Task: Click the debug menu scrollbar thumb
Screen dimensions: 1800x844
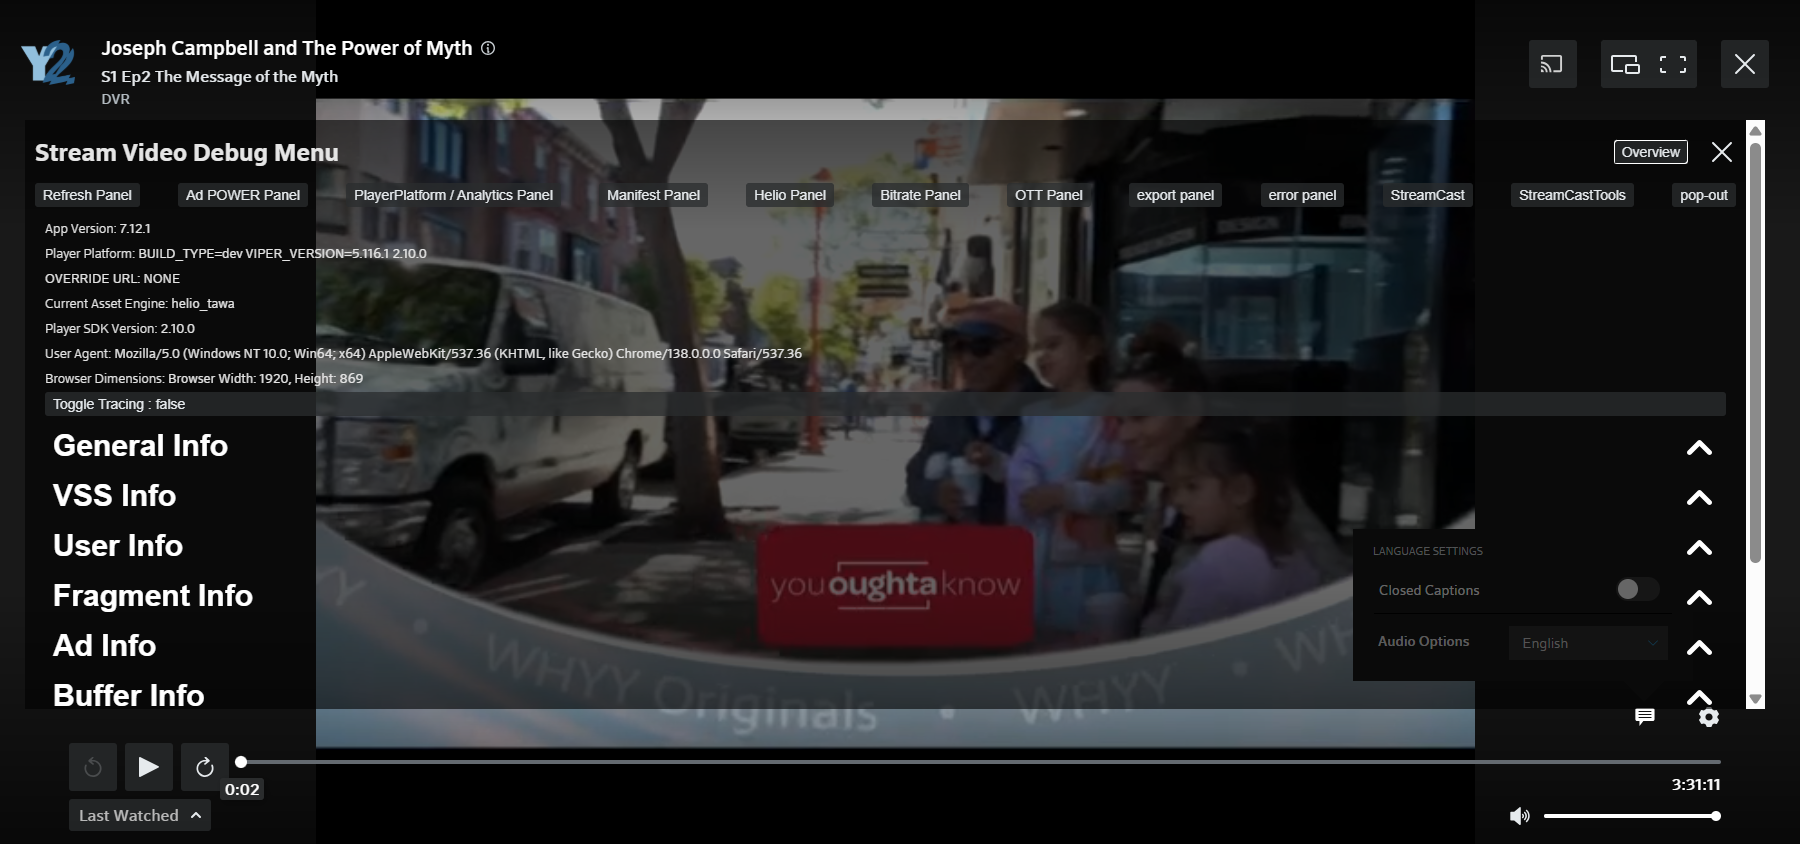Action: click(x=1755, y=352)
